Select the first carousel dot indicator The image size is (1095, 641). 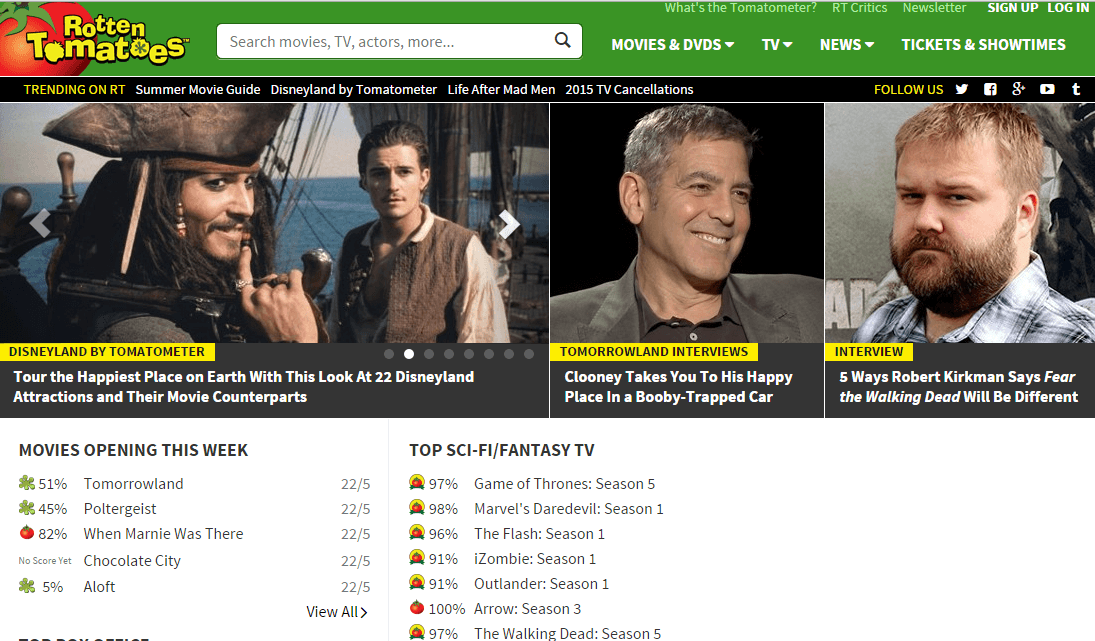pos(389,354)
